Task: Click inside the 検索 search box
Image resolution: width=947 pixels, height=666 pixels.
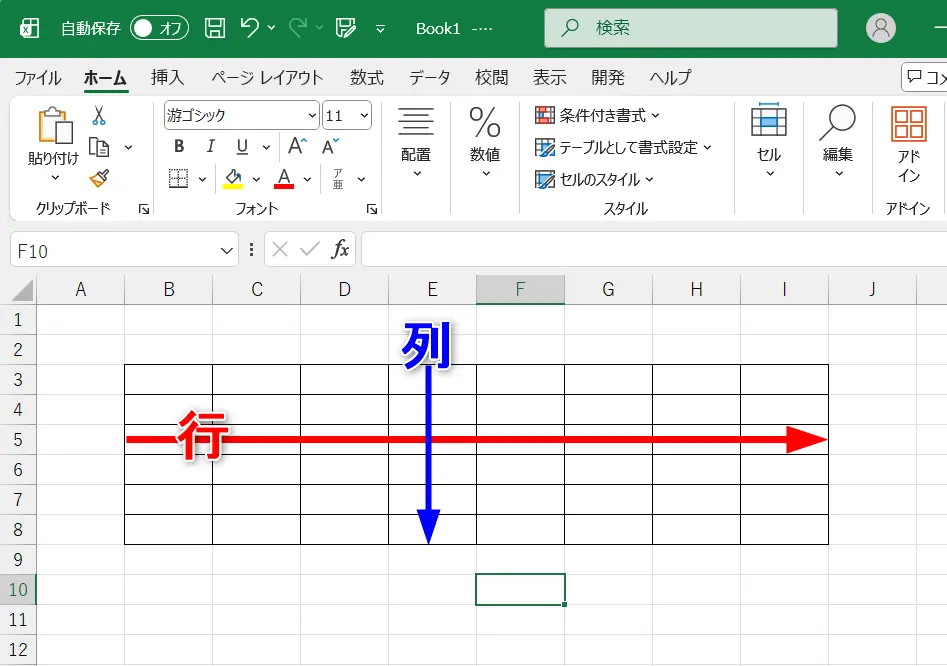Action: point(690,29)
